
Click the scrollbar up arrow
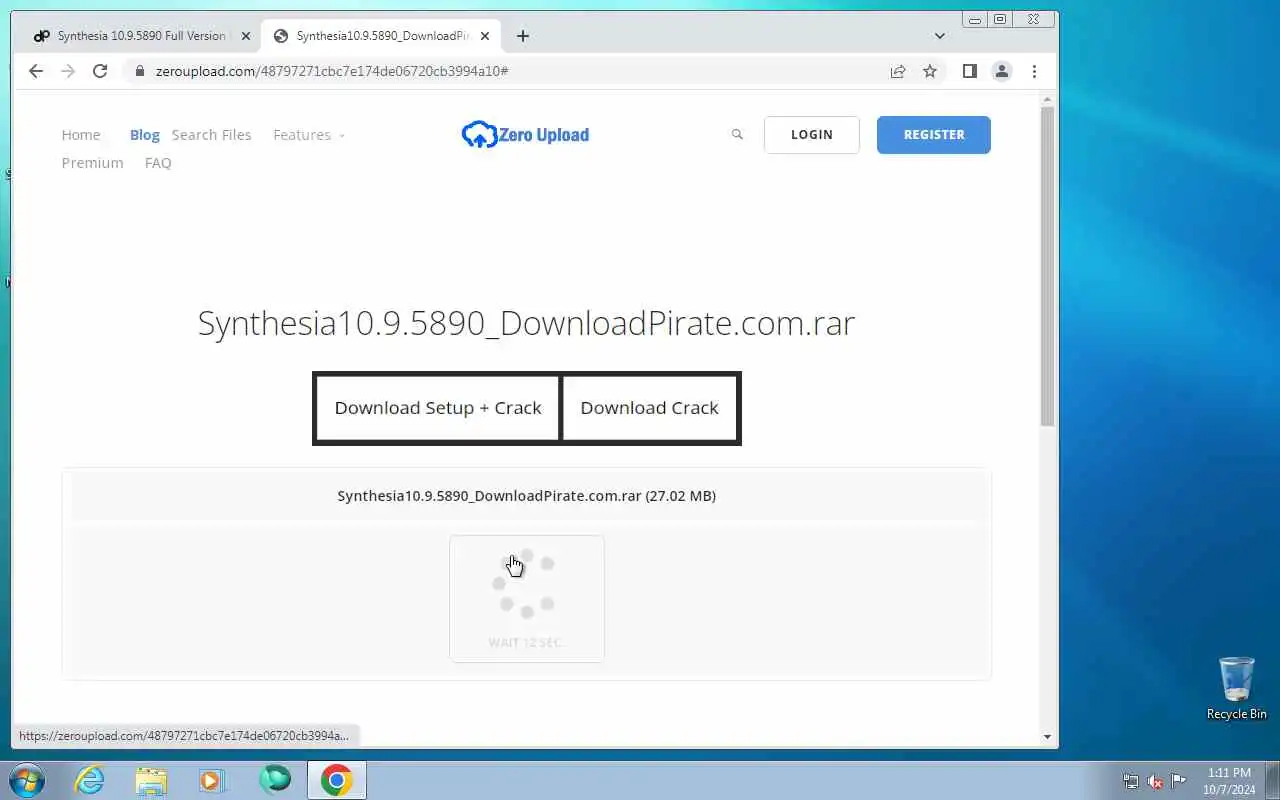pos(1048,99)
